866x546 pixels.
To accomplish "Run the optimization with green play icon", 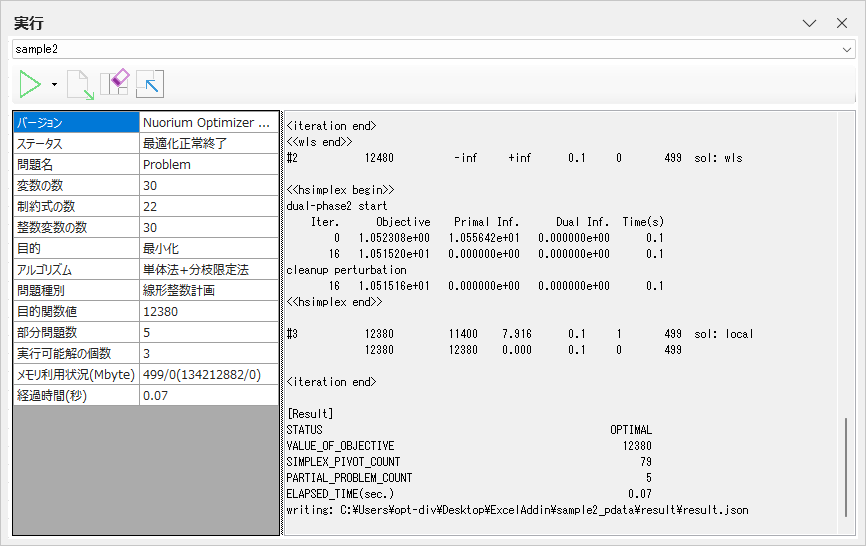I will [x=30, y=84].
